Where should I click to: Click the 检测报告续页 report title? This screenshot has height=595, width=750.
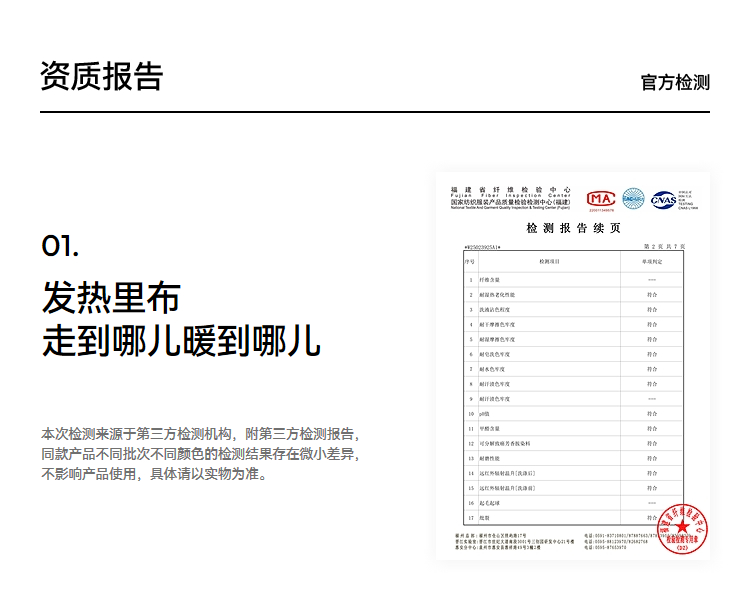coord(573,228)
